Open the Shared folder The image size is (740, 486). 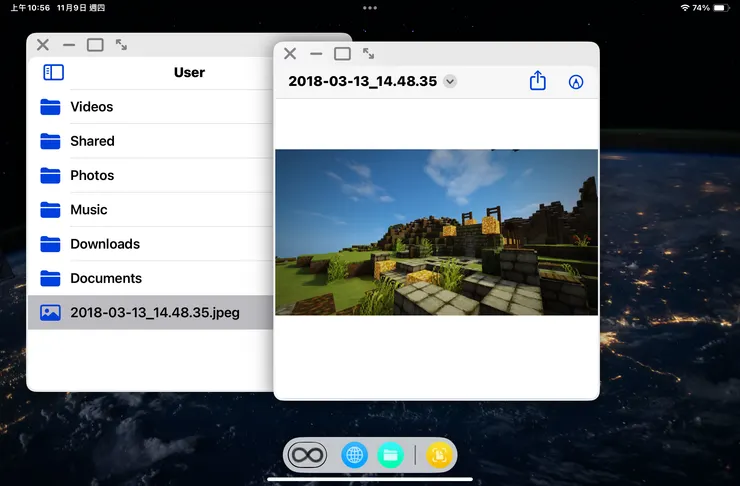tap(151, 141)
